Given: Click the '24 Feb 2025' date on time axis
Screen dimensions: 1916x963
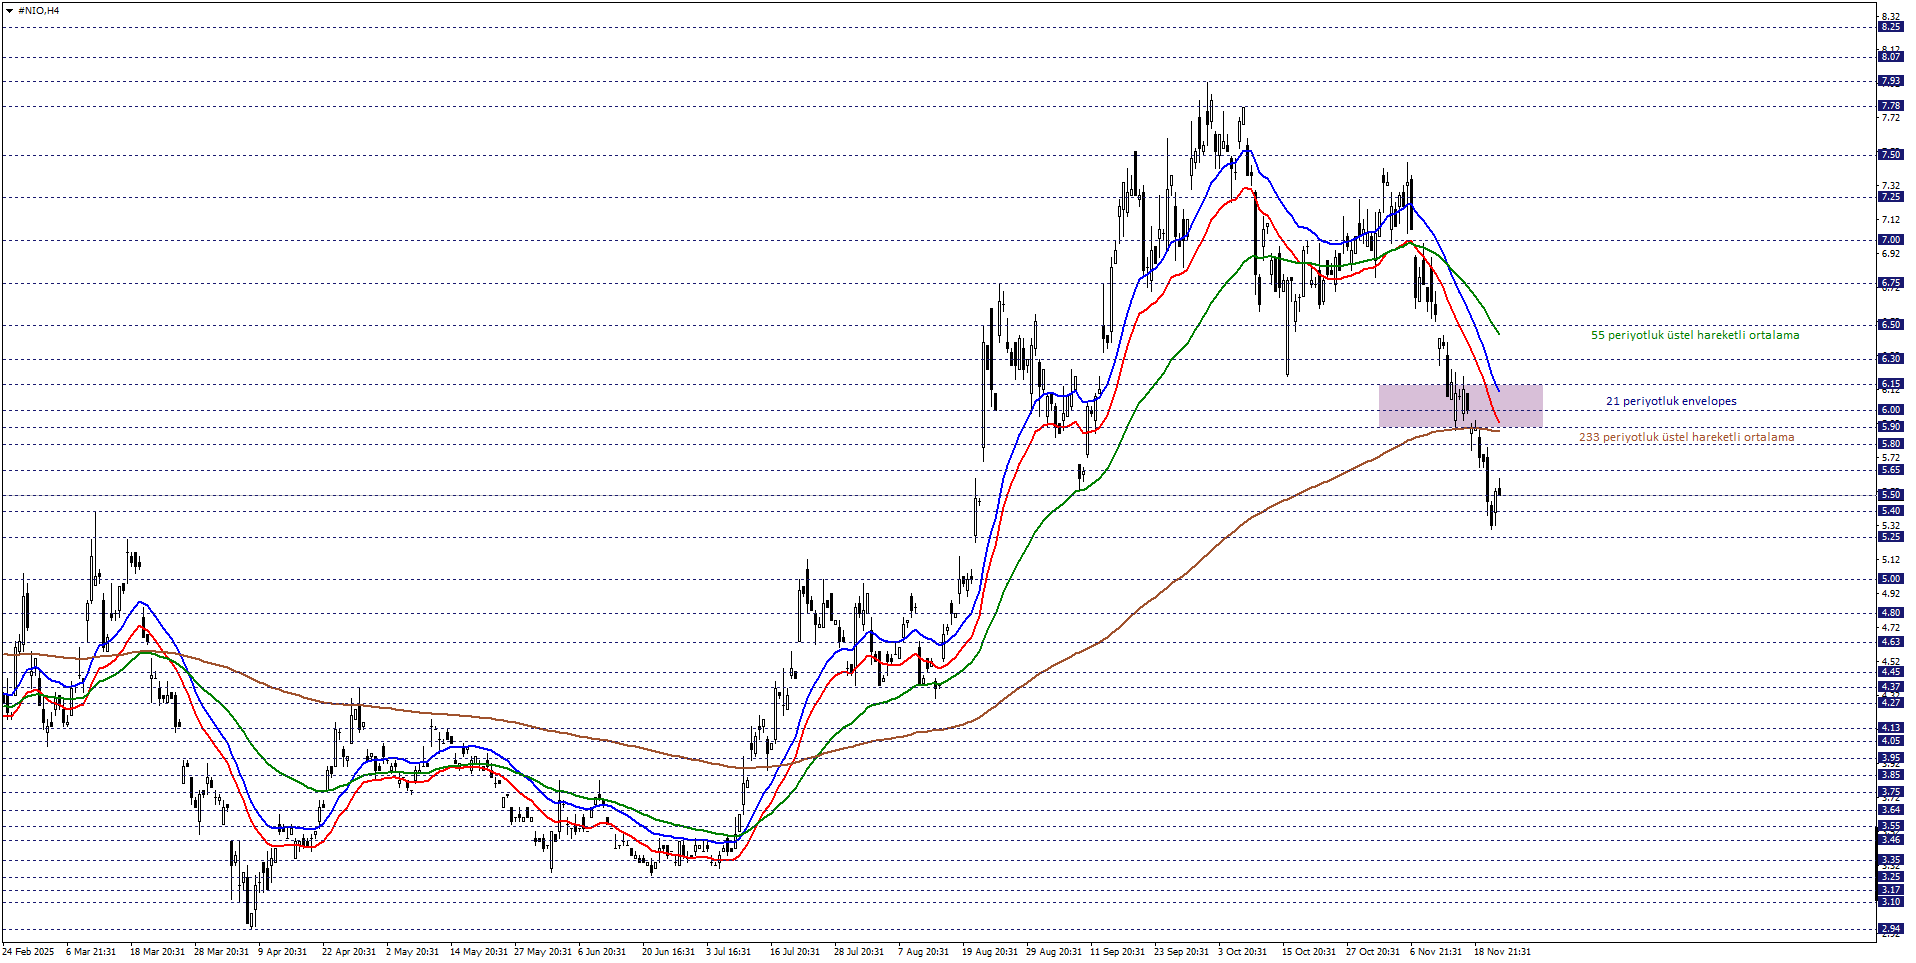Looking at the screenshot, I should (29, 952).
